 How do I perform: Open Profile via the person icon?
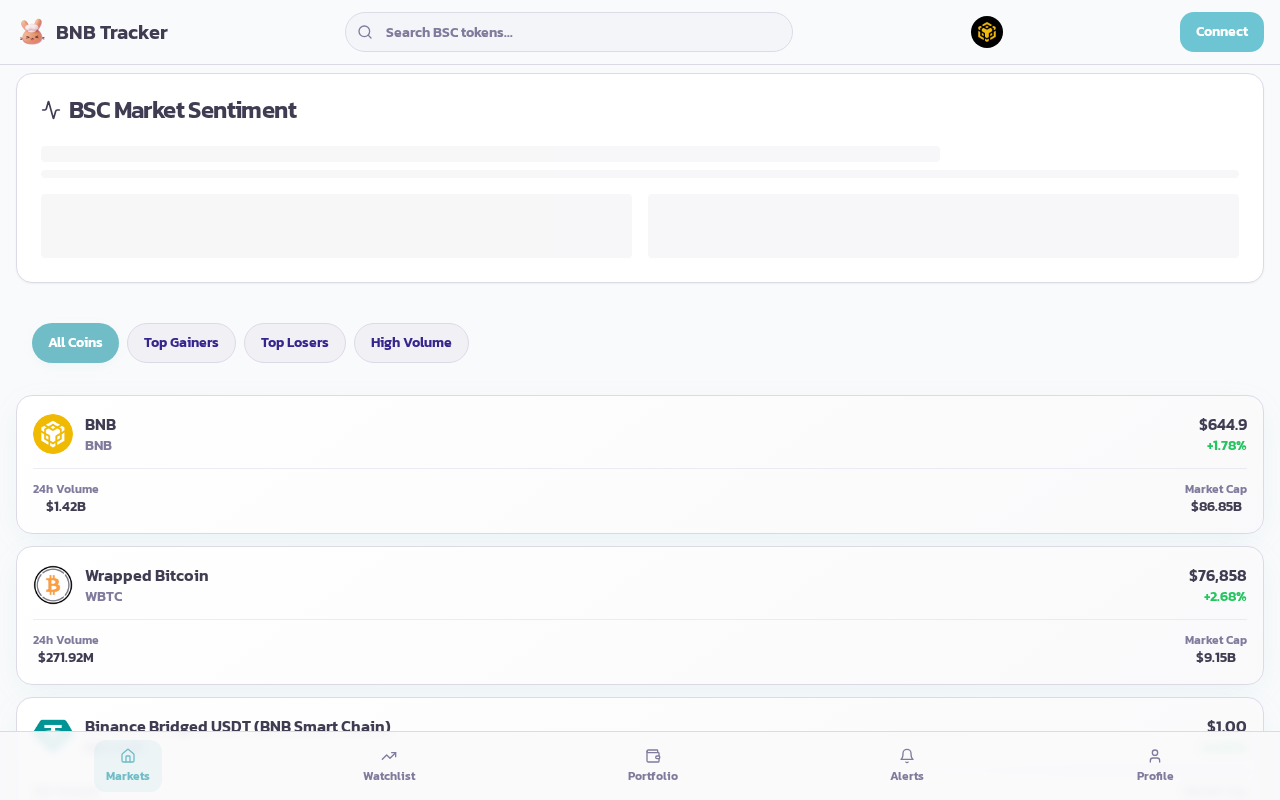tap(1155, 756)
